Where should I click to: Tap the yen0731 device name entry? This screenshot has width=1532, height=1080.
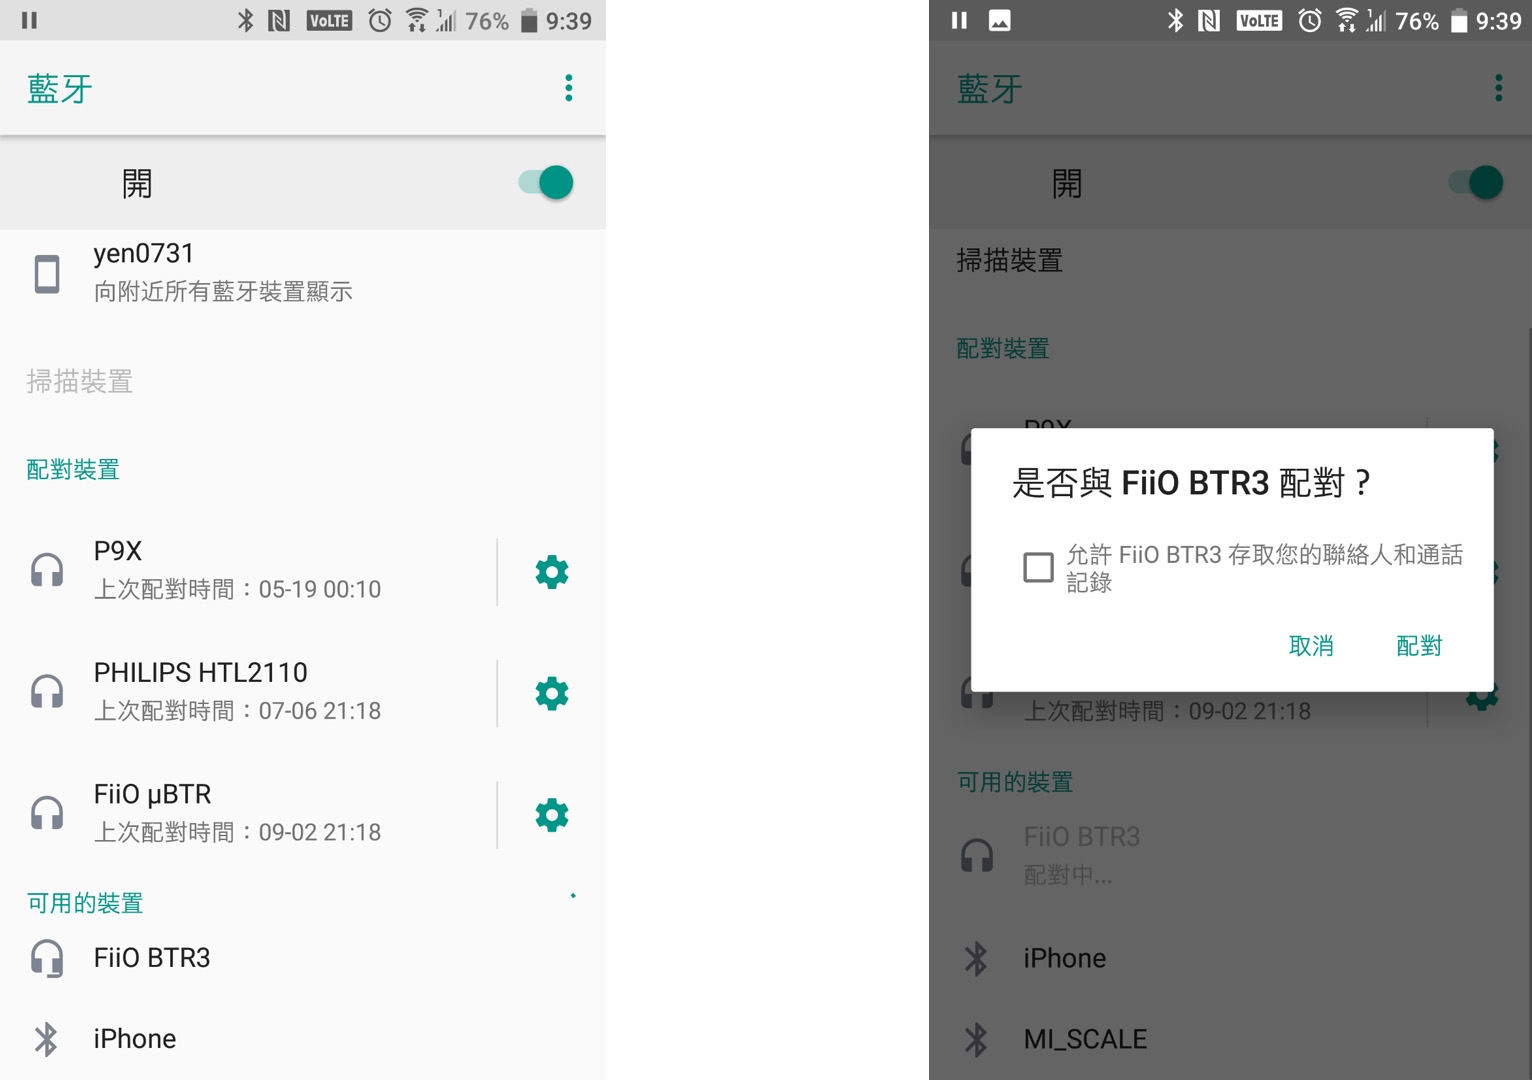[x=303, y=273]
